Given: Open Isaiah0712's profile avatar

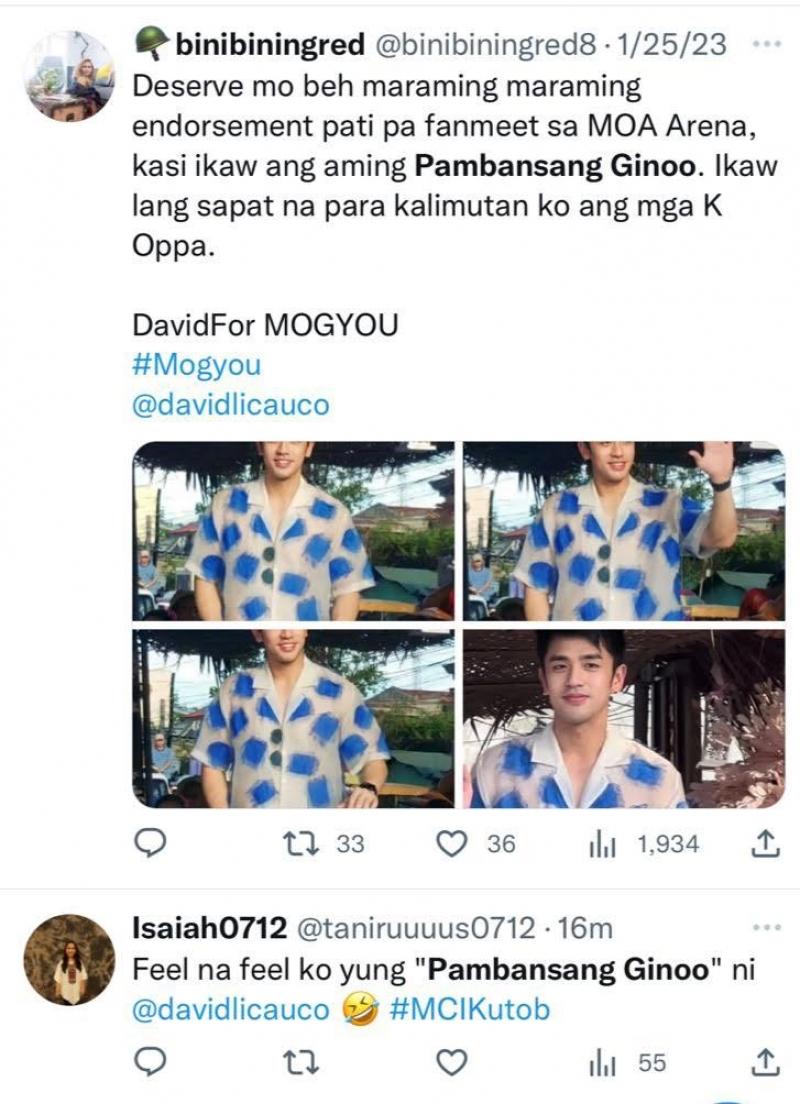Looking at the screenshot, I should point(69,959).
